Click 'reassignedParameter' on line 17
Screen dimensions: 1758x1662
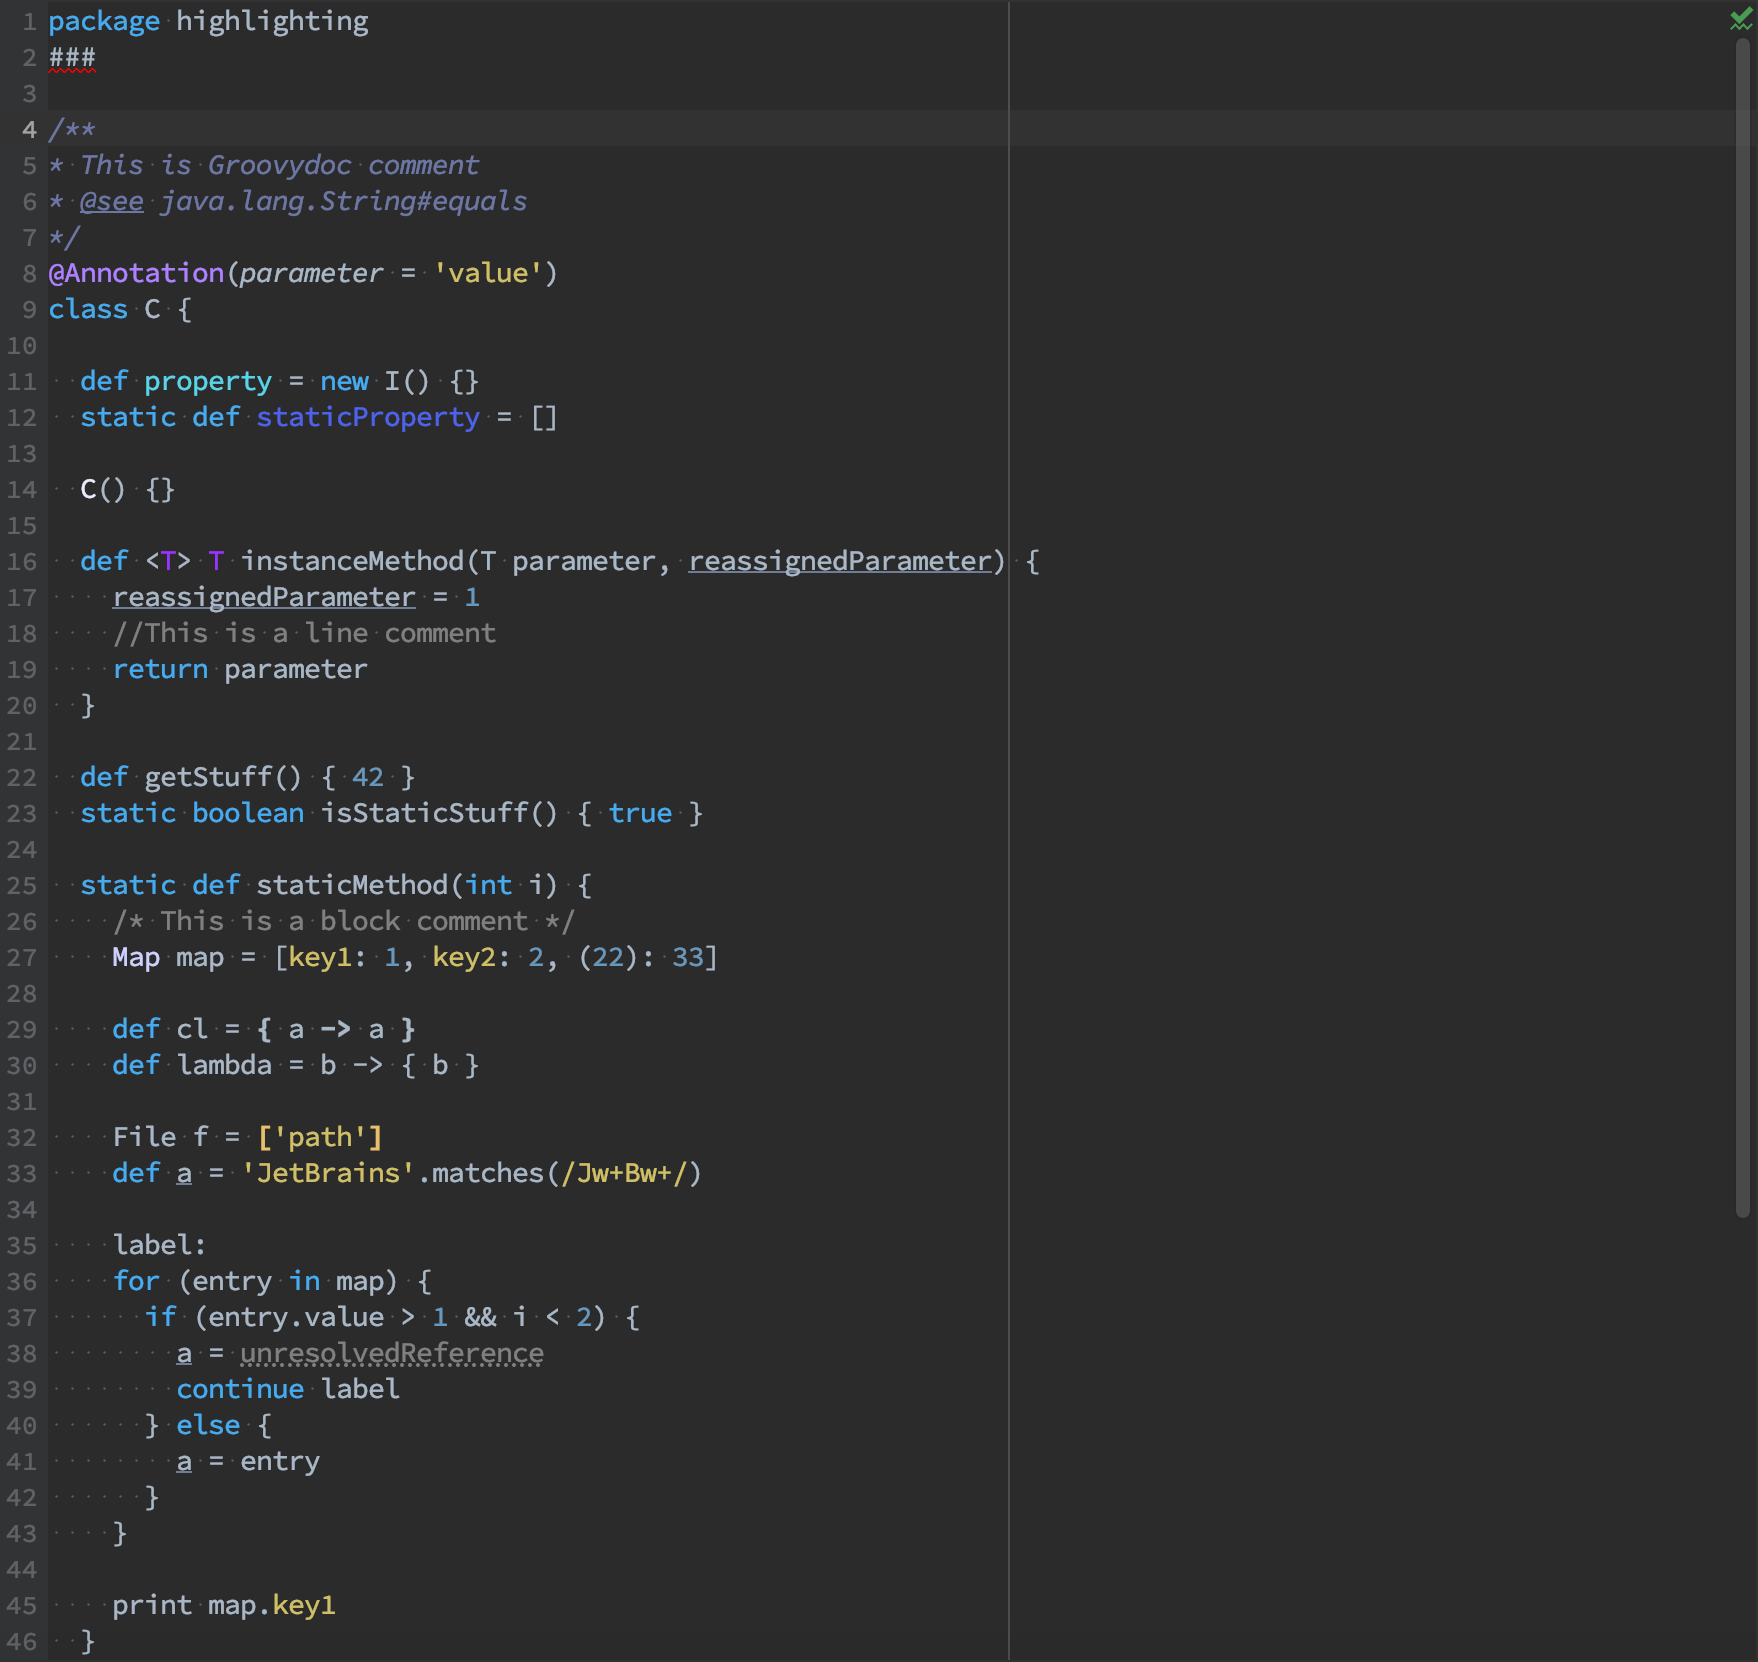pyautogui.click(x=264, y=597)
